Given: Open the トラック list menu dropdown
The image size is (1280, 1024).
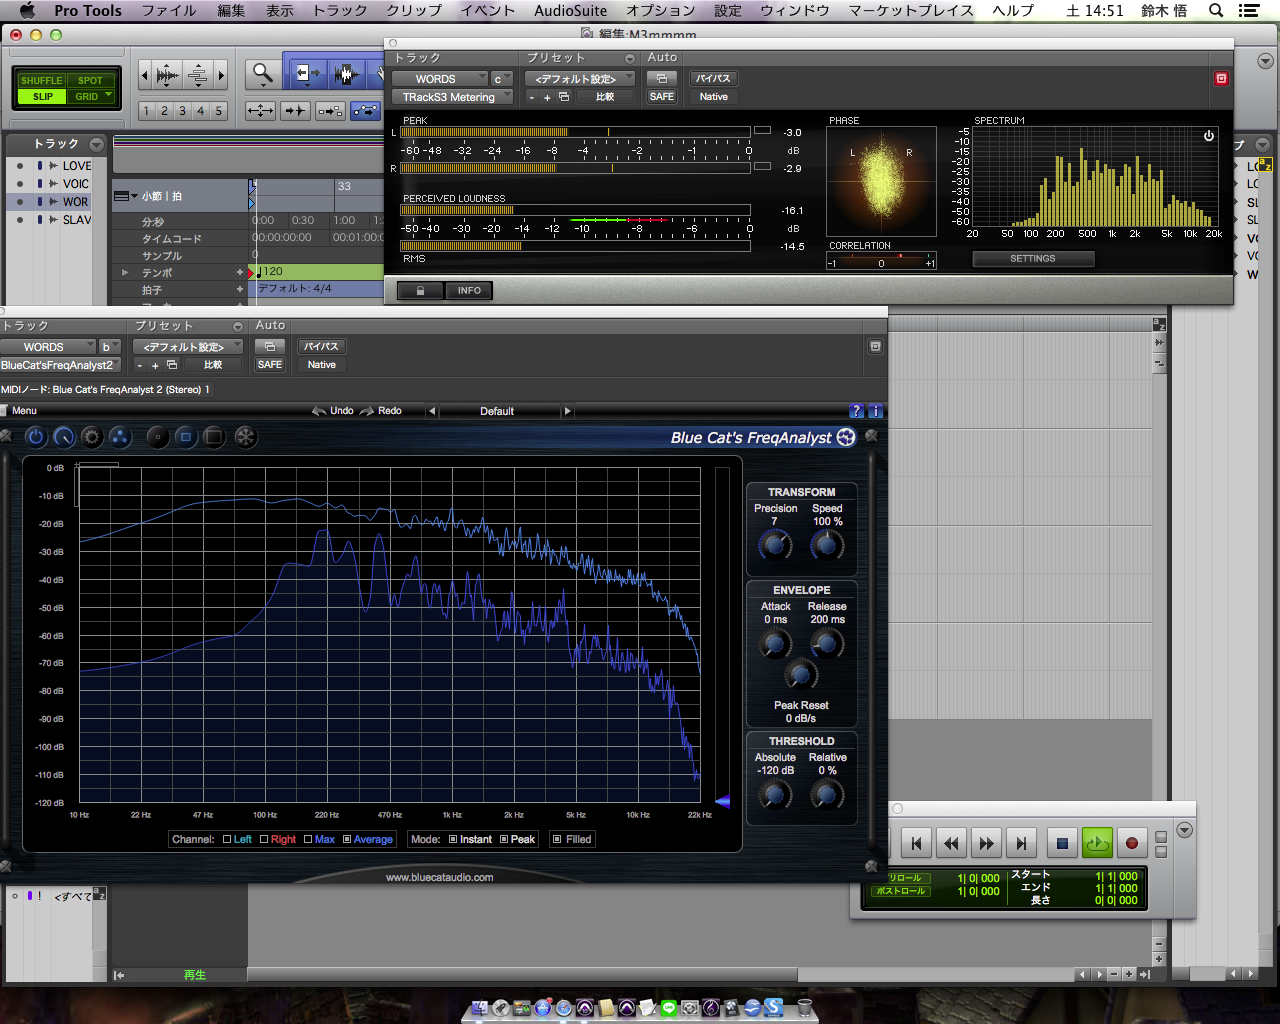Looking at the screenshot, I should pyautogui.click(x=96, y=144).
